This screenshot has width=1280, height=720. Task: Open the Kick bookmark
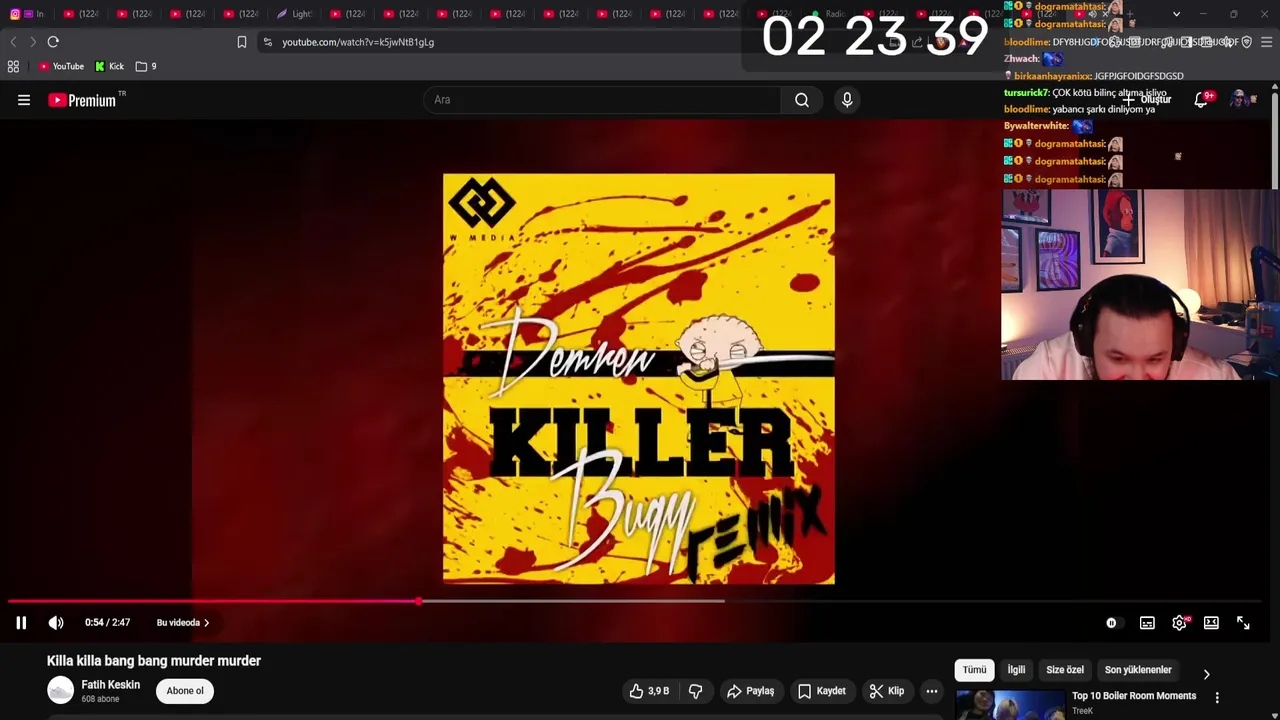tap(109, 66)
